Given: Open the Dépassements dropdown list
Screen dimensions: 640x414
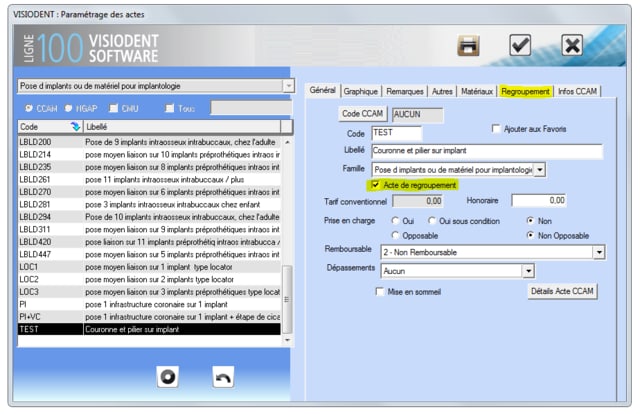Looking at the screenshot, I should point(528,270).
